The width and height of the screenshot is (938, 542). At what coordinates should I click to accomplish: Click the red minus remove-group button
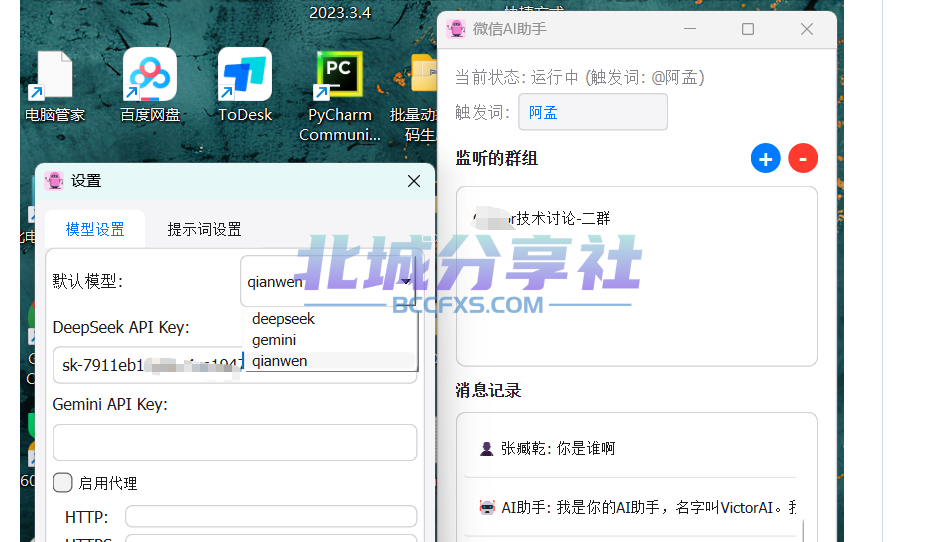coord(803,158)
